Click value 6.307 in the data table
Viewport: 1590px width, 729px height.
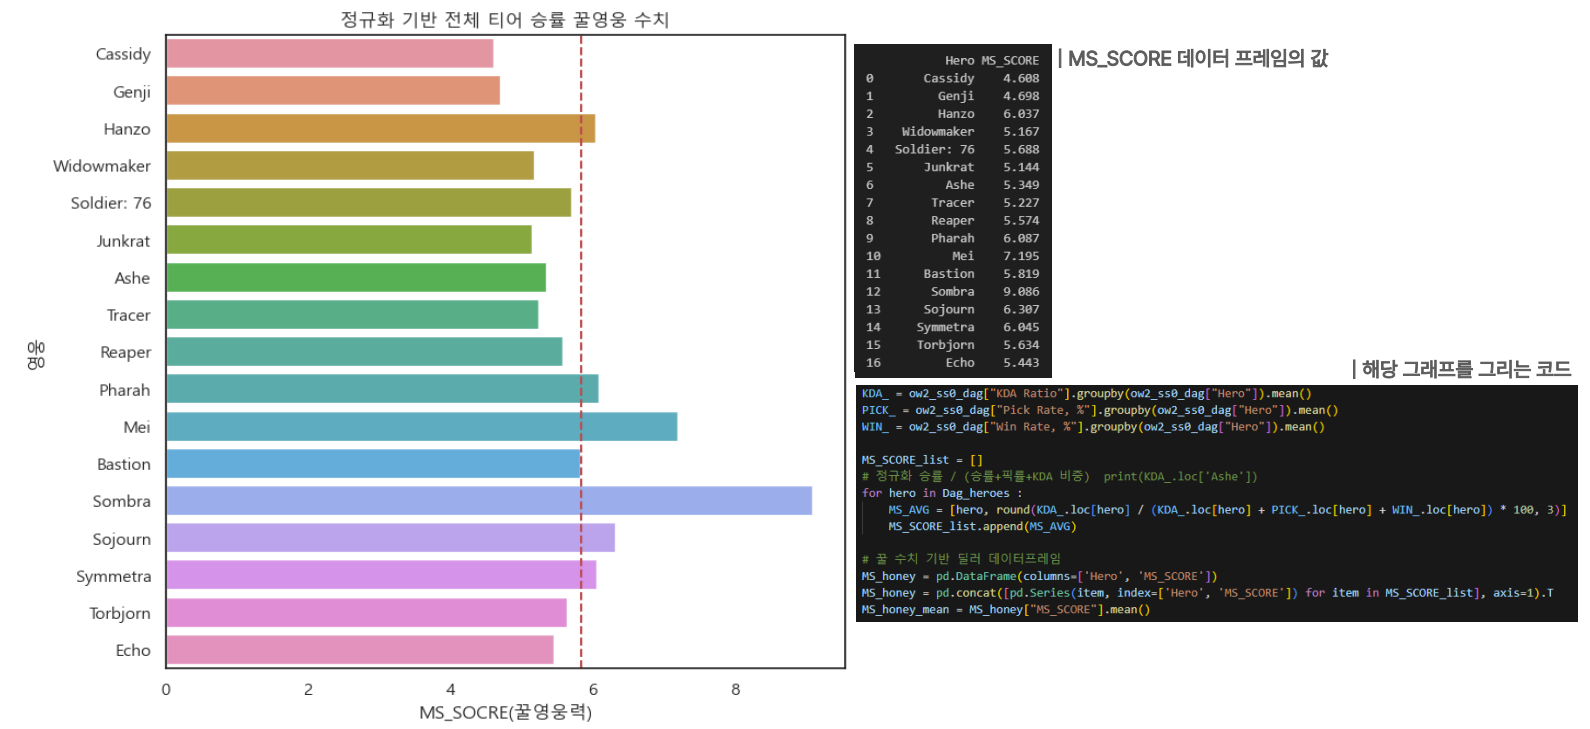coord(1021,309)
